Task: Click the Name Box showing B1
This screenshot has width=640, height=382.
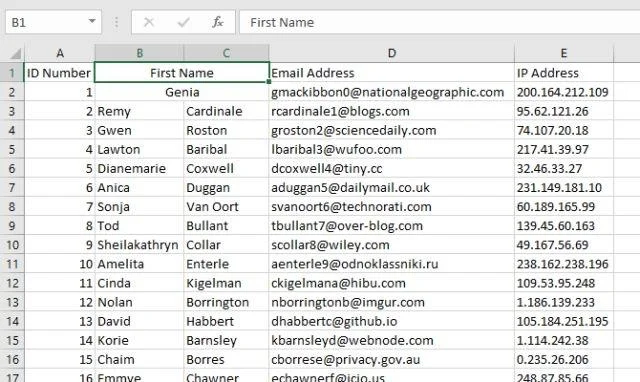Action: pyautogui.click(x=53, y=22)
